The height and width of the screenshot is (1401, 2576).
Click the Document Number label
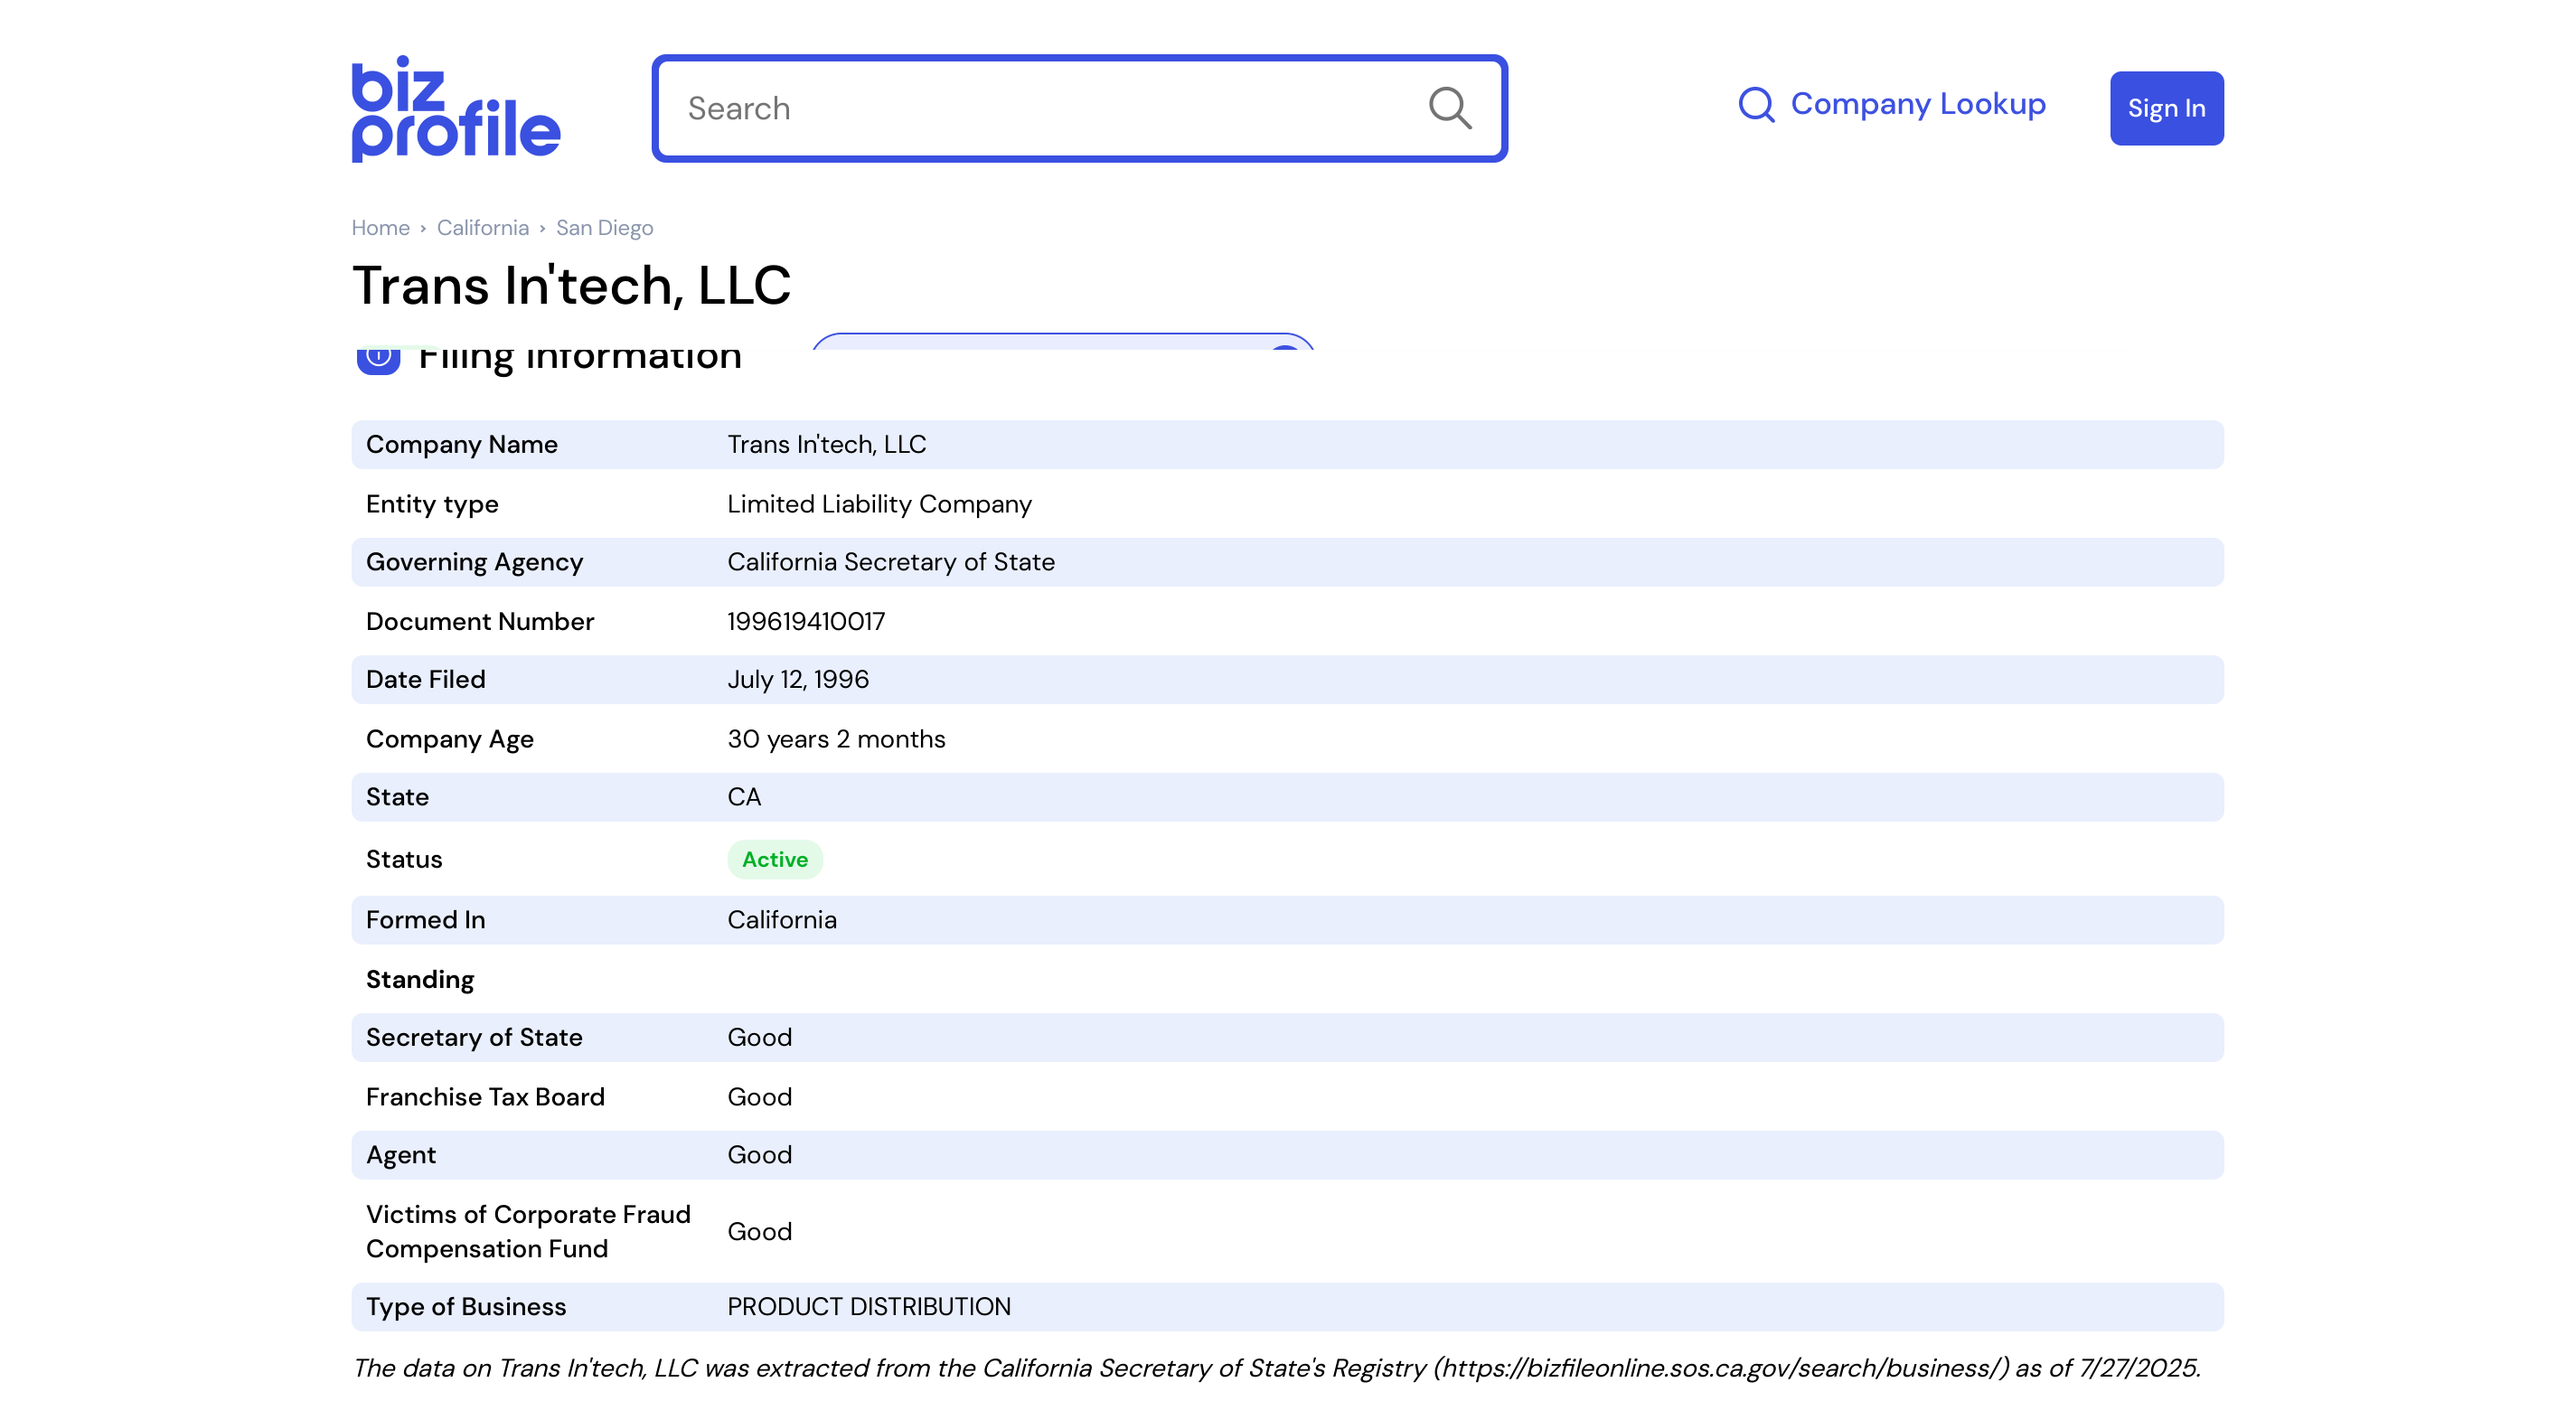(x=480, y=621)
